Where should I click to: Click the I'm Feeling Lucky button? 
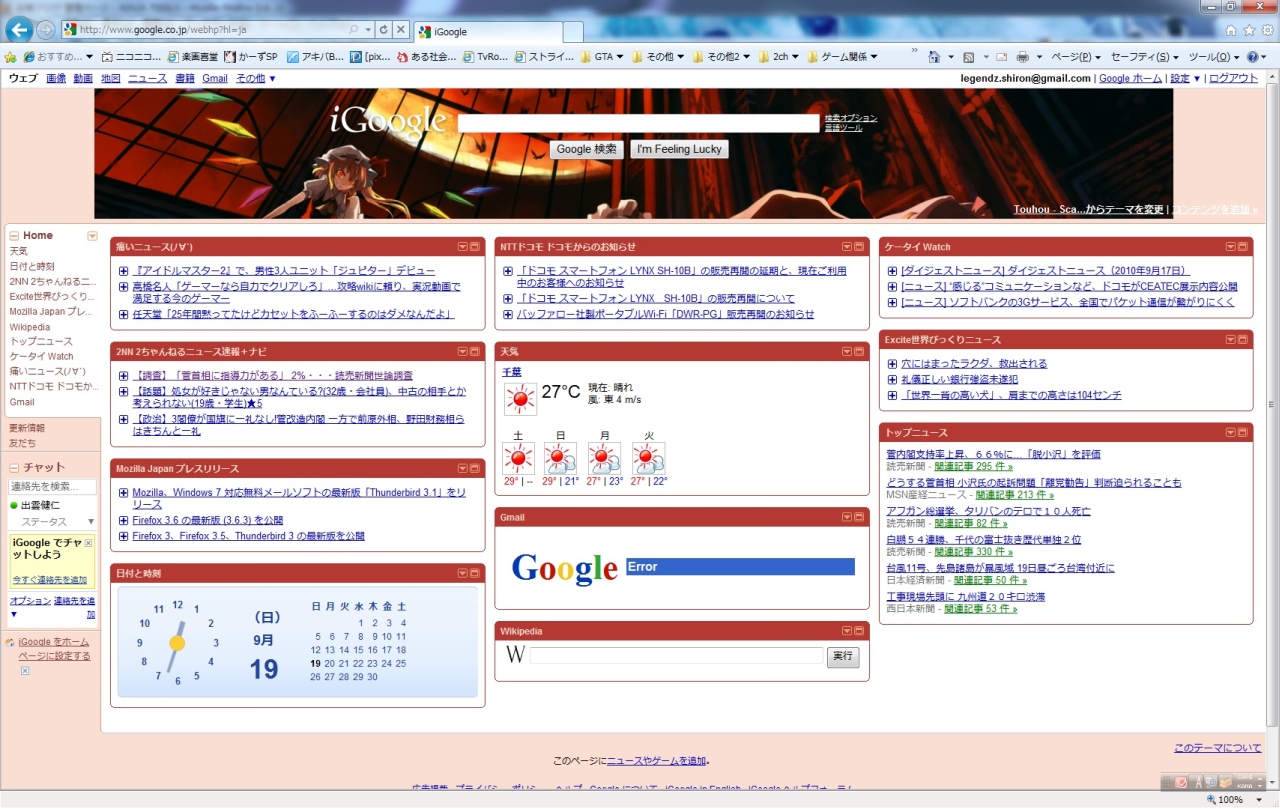click(680, 149)
